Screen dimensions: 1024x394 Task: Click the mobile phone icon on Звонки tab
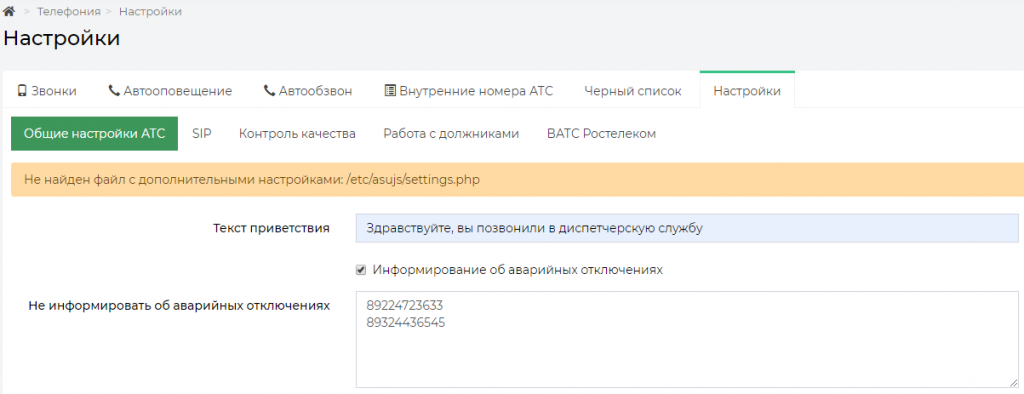(x=22, y=91)
